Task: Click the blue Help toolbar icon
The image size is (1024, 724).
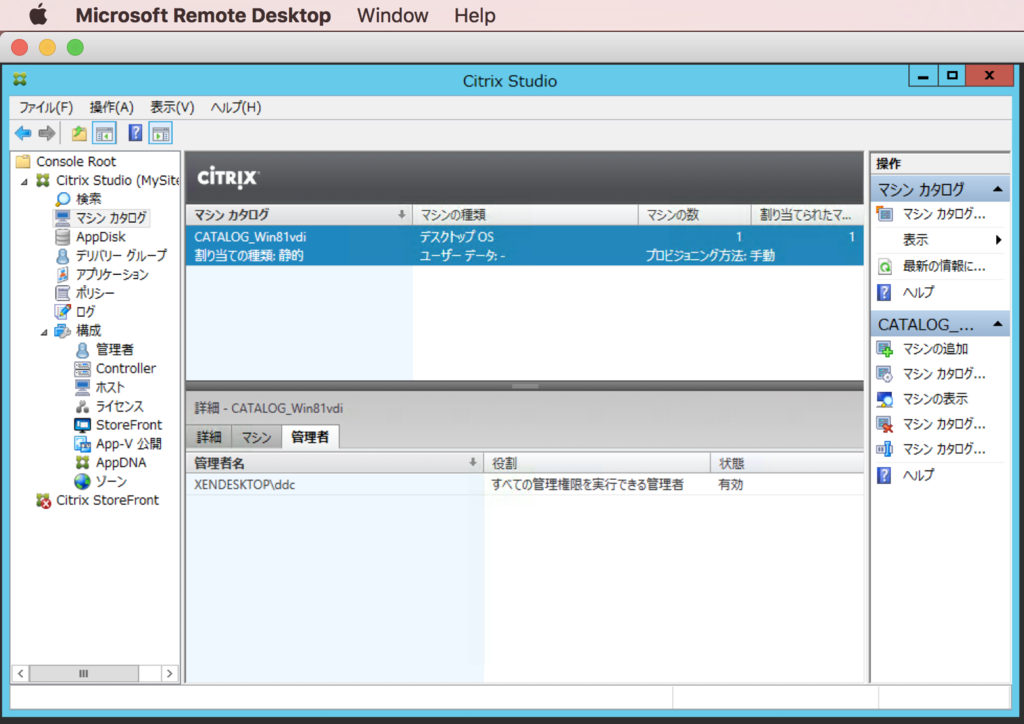Action: click(135, 133)
